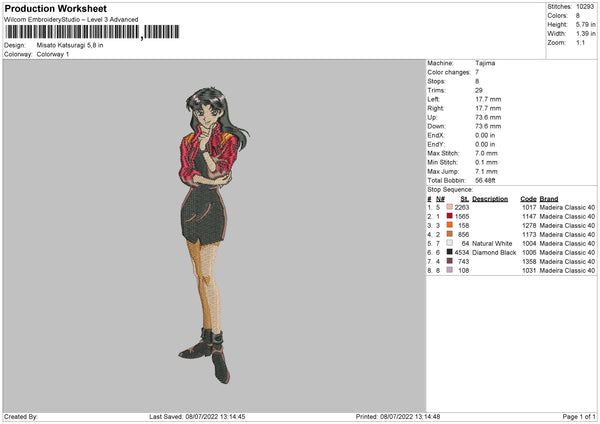Viewport: 600px width, 424px height.
Task: Click the Diamond Black color swatch
Action: click(x=449, y=252)
